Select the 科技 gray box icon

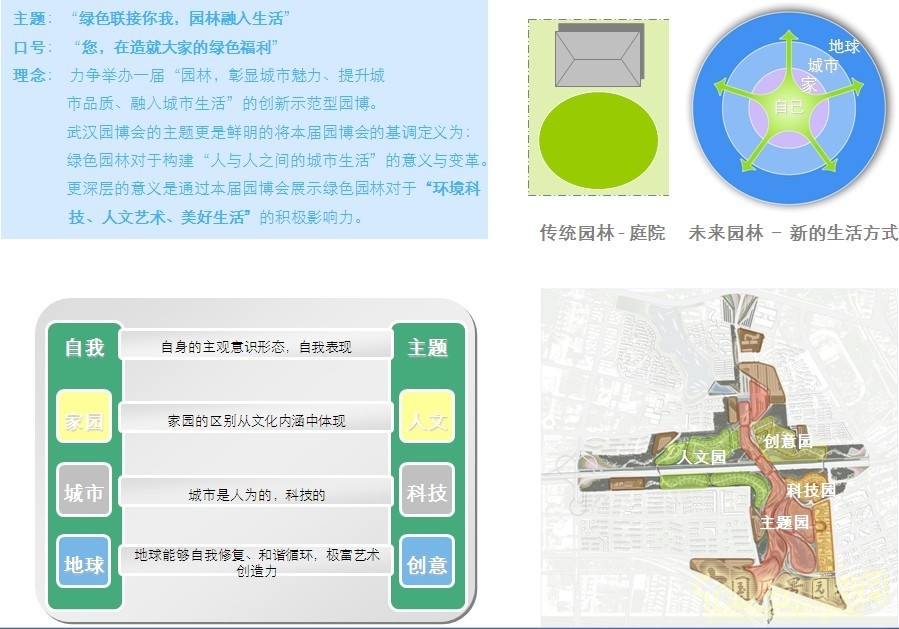426,492
